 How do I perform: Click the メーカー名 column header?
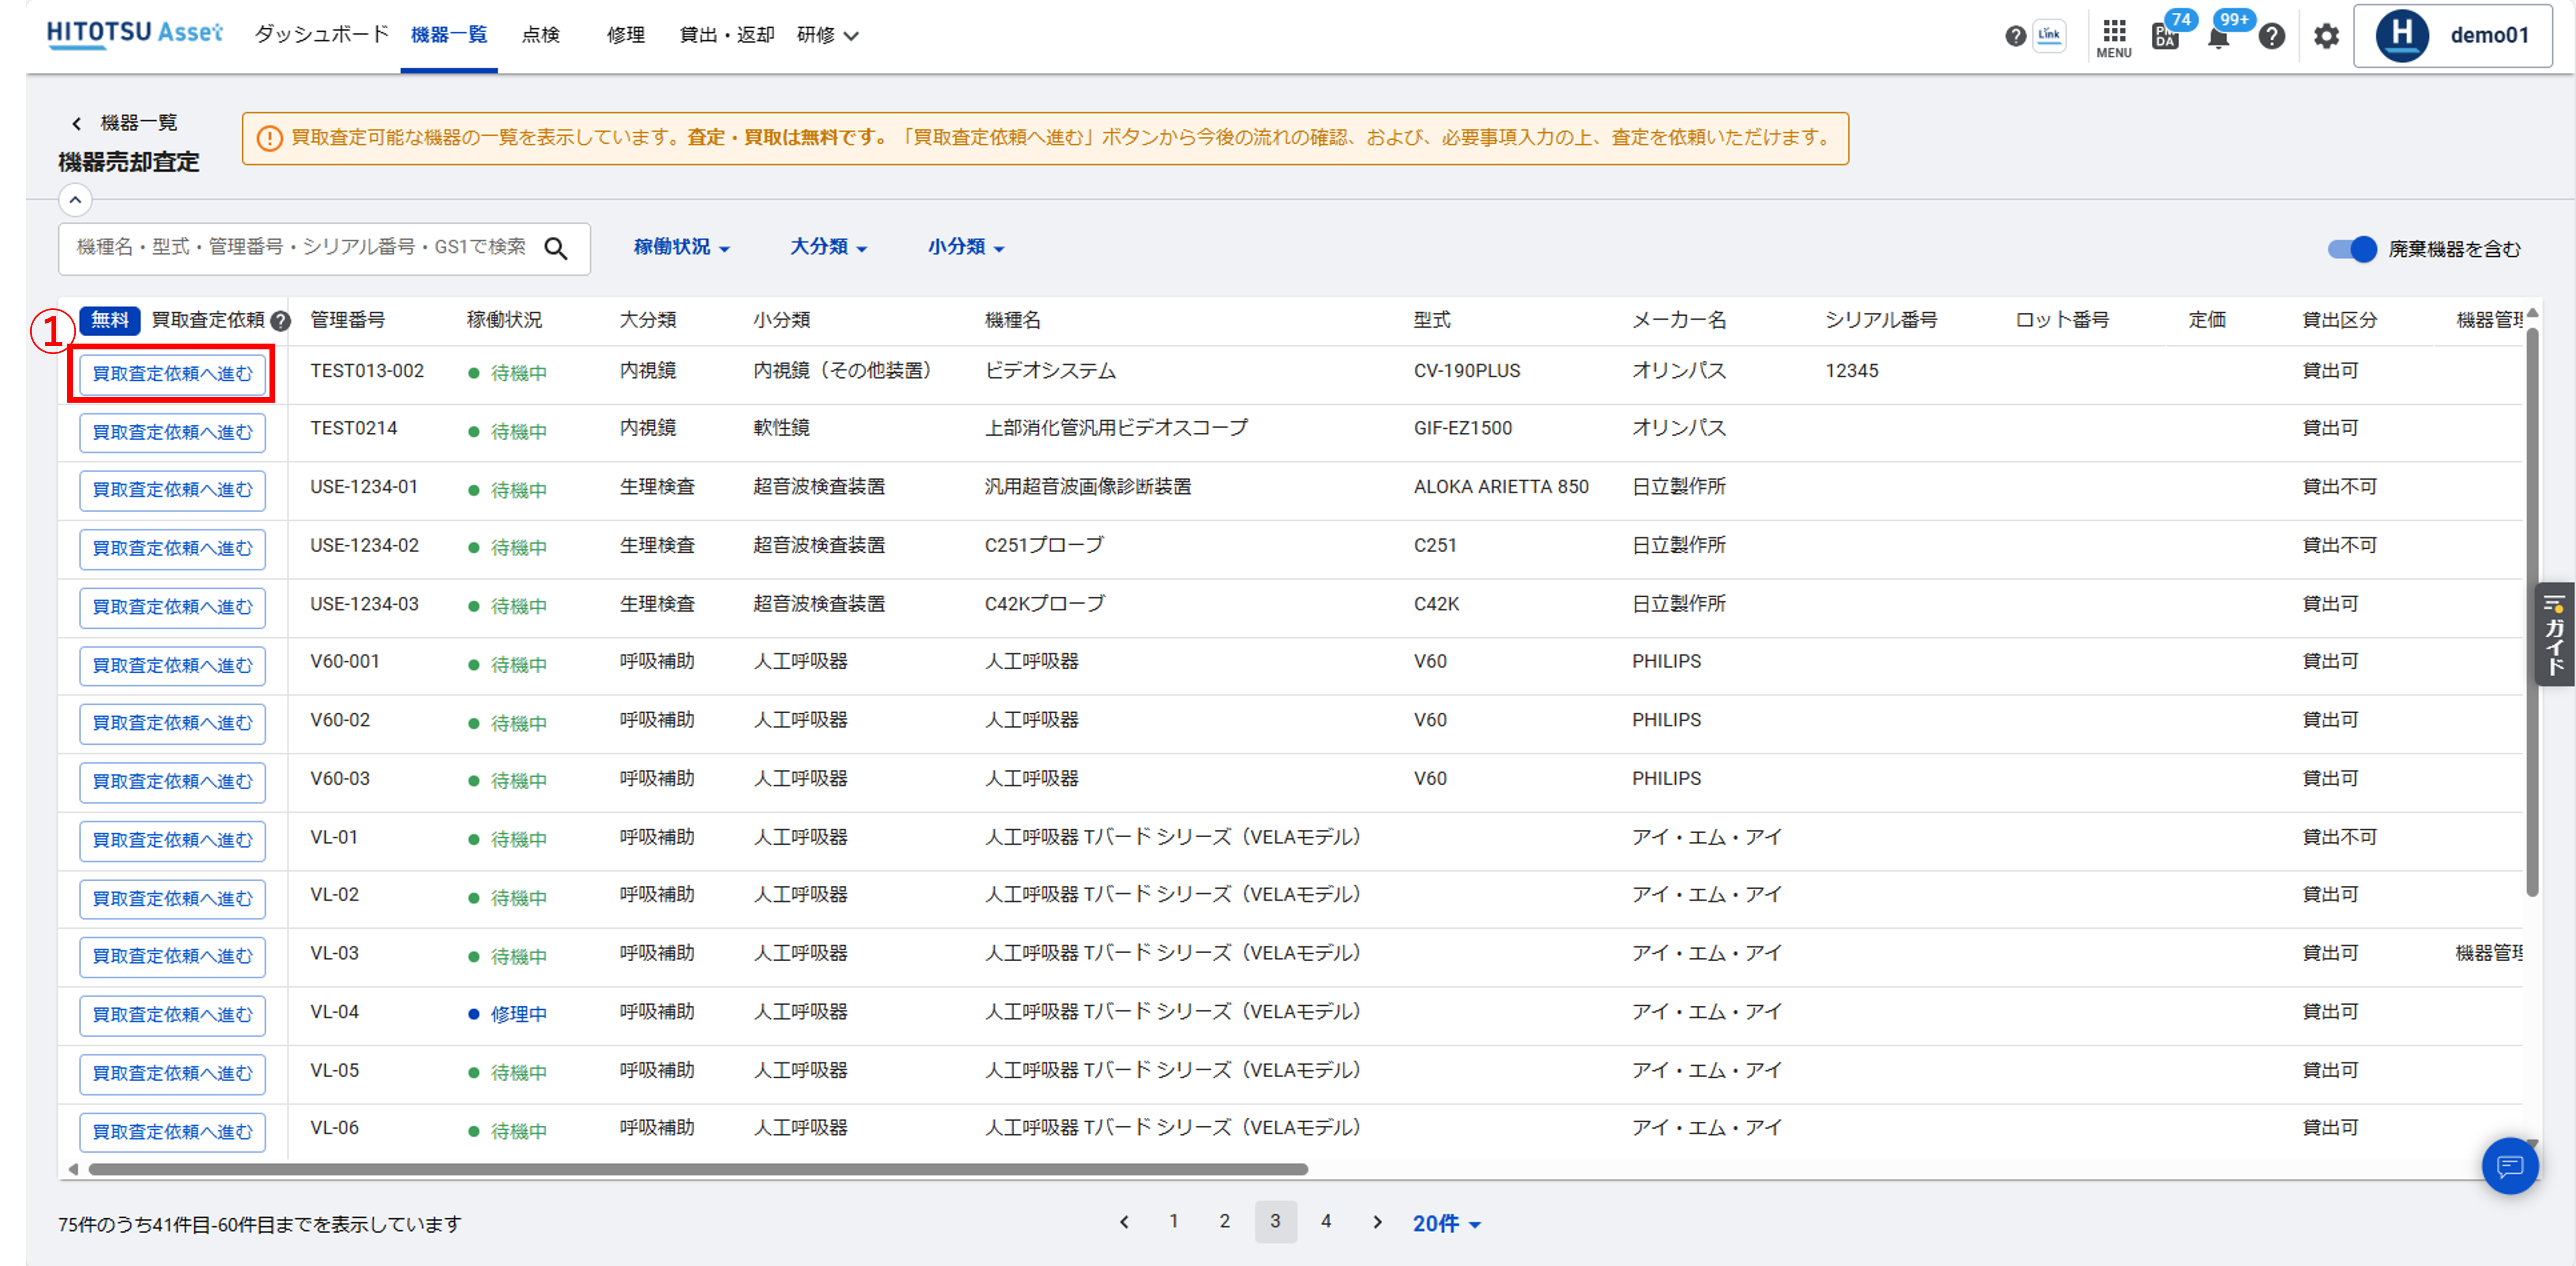click(1679, 320)
